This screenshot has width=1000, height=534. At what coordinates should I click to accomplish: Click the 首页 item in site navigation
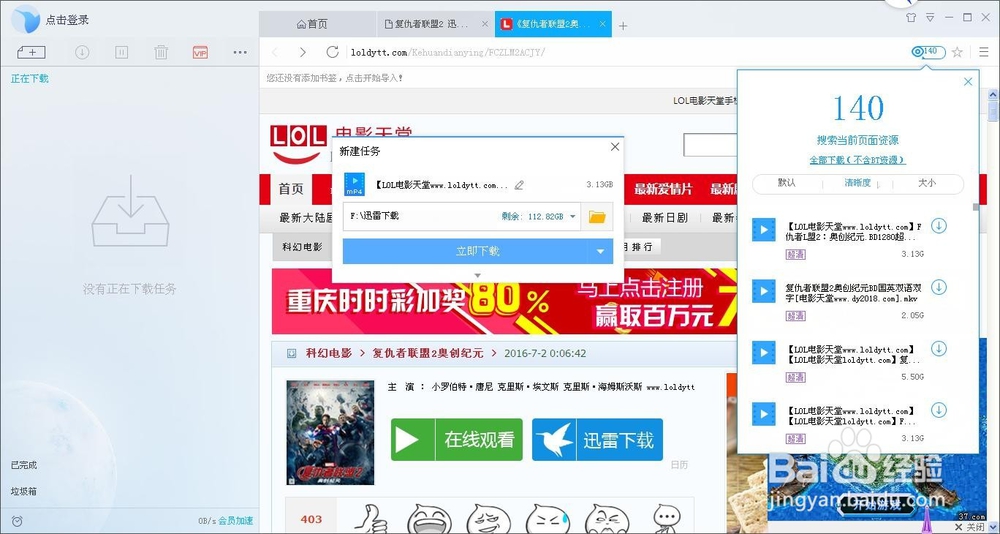pos(291,189)
